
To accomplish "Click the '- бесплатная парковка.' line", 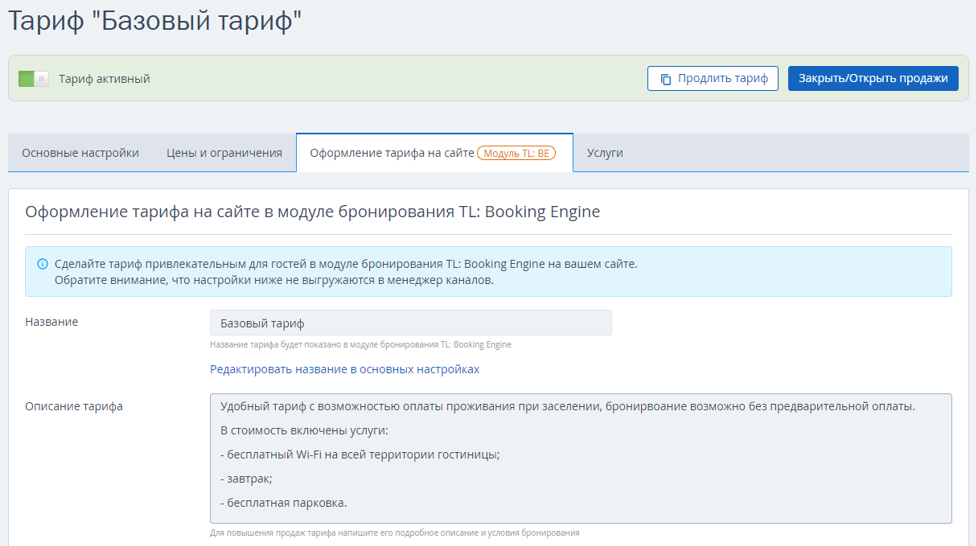I will pos(284,503).
